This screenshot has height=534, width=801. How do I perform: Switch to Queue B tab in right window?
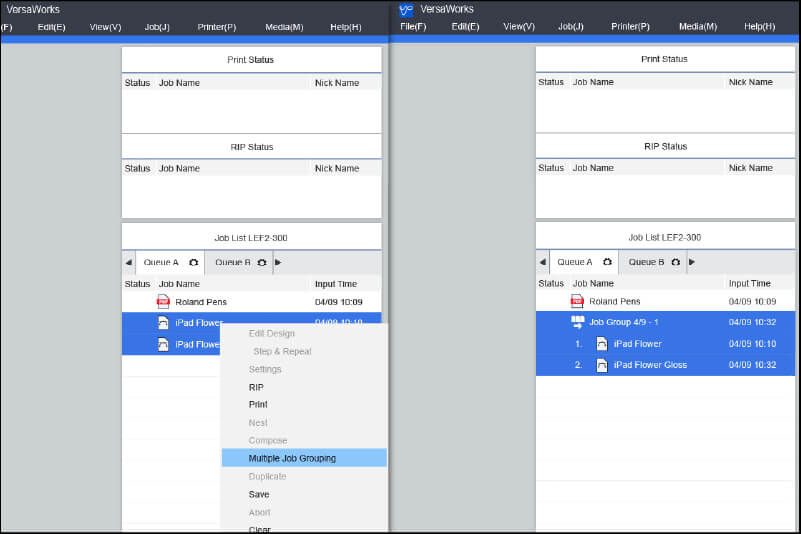point(646,262)
